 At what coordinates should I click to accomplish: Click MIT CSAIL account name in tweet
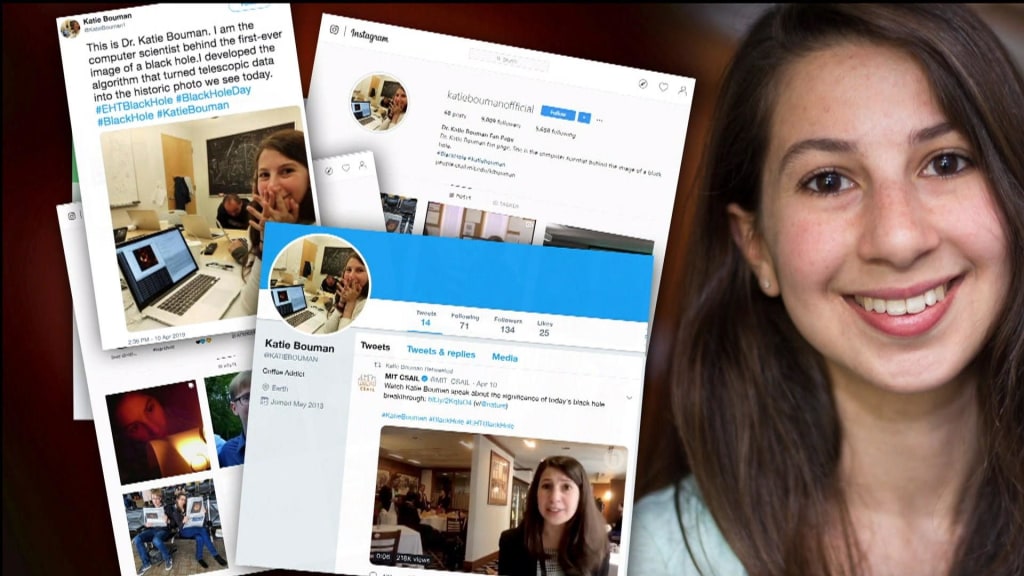coord(402,377)
